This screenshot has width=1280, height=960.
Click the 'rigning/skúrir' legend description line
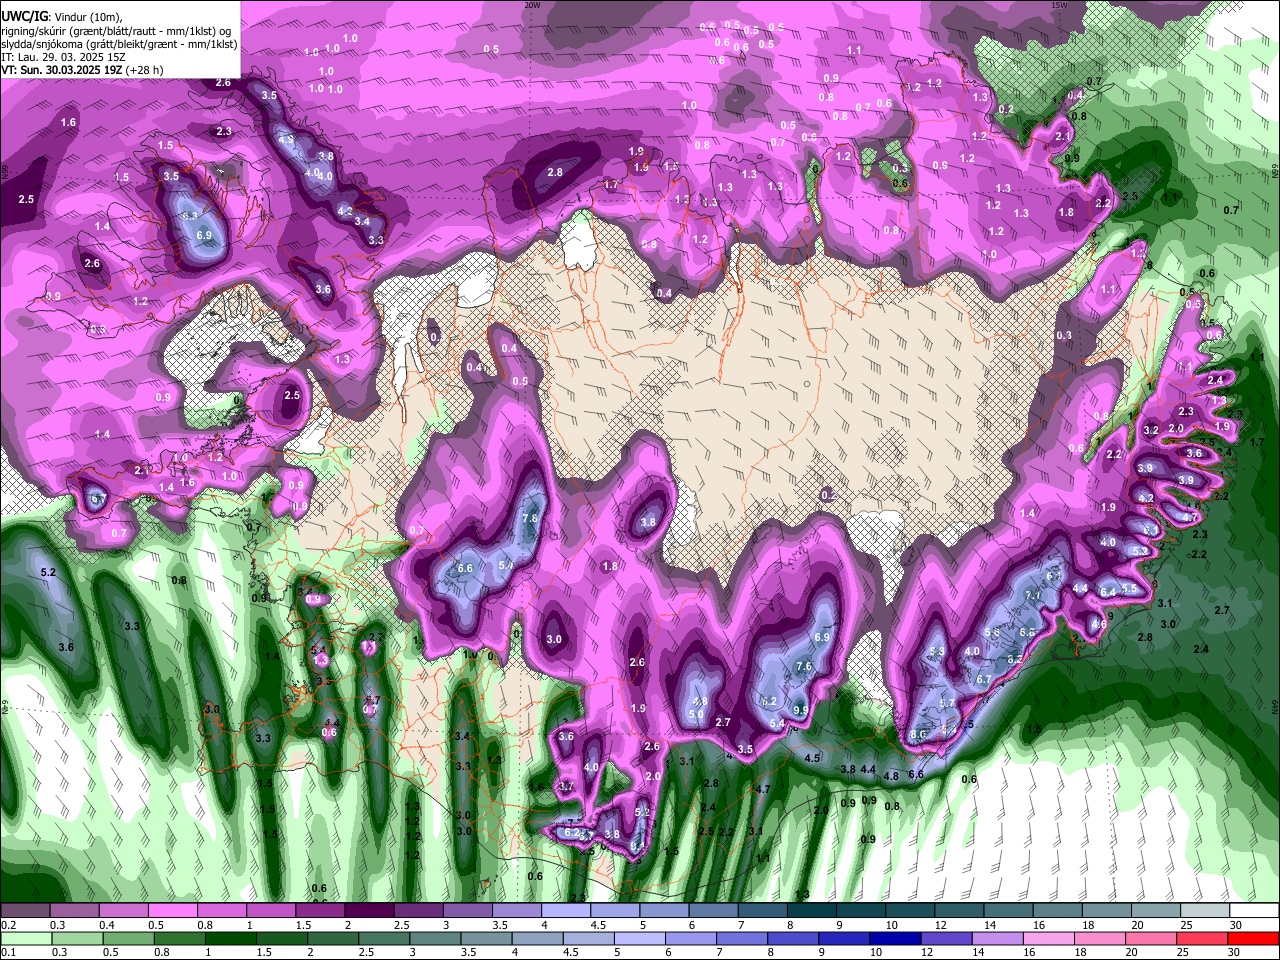click(x=116, y=31)
